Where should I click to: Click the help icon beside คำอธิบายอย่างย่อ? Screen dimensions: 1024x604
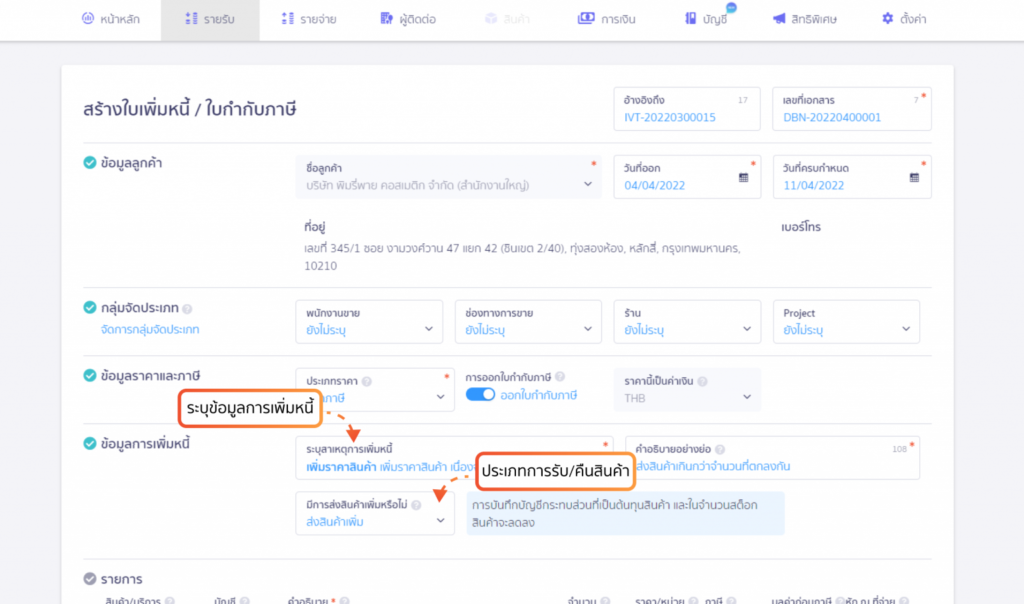pyautogui.click(x=720, y=449)
